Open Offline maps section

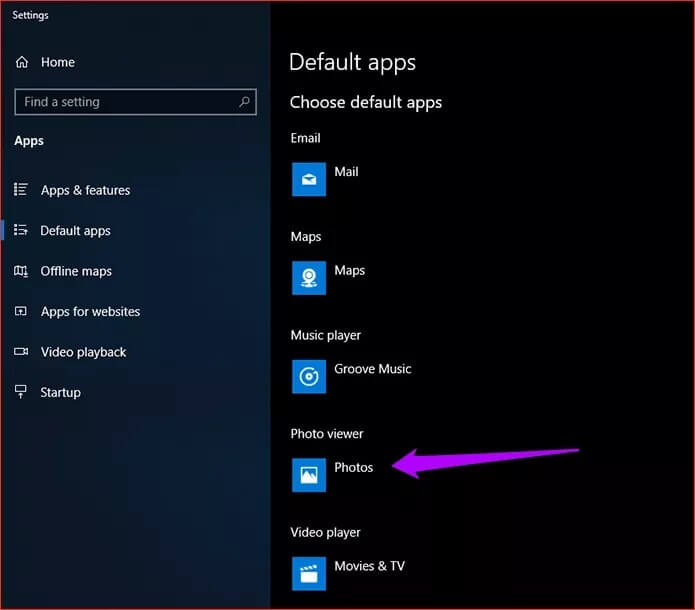pos(76,271)
